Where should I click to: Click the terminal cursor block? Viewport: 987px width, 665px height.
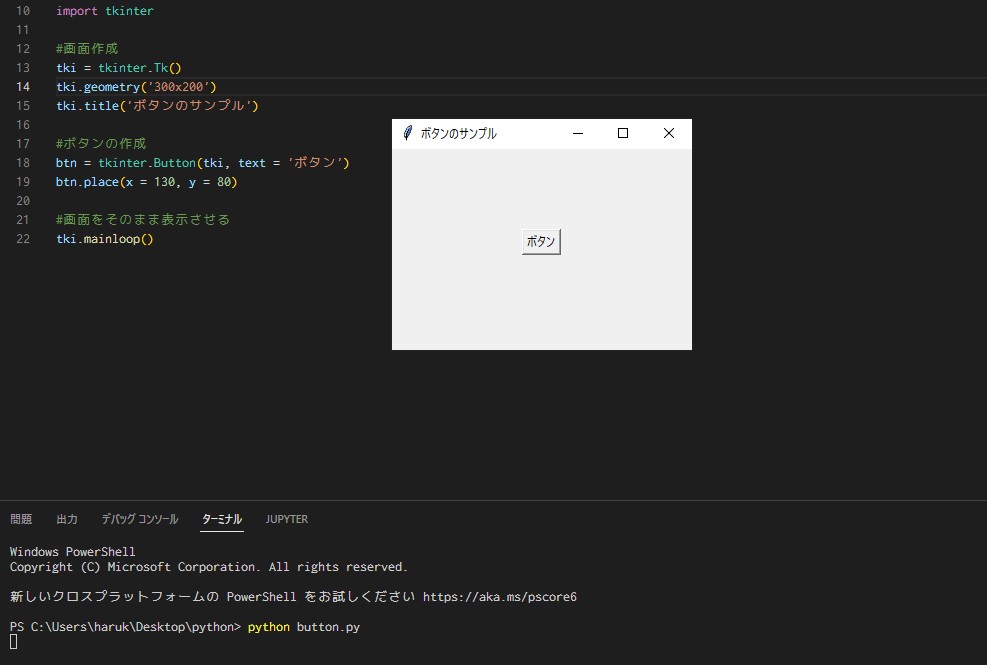click(14, 642)
